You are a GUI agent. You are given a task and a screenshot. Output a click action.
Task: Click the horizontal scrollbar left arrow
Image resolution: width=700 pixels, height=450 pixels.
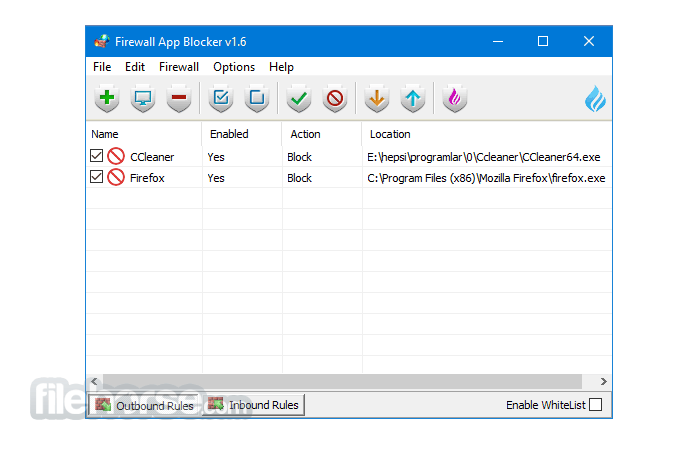(94, 381)
